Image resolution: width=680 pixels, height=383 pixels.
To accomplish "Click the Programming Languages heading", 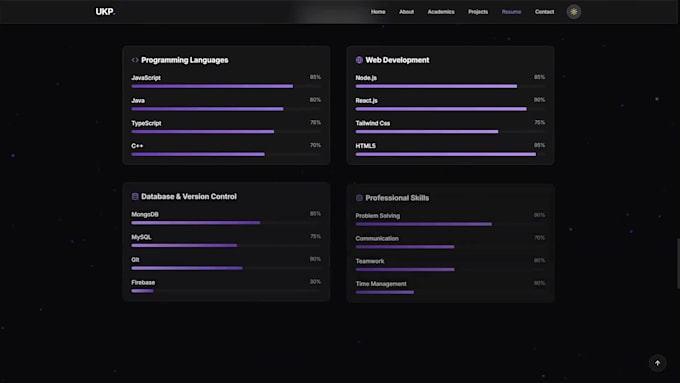I will pos(185,60).
